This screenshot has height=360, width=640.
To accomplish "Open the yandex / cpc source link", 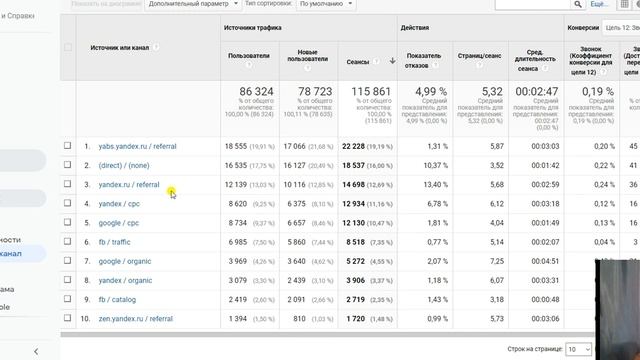I will coord(119,204).
